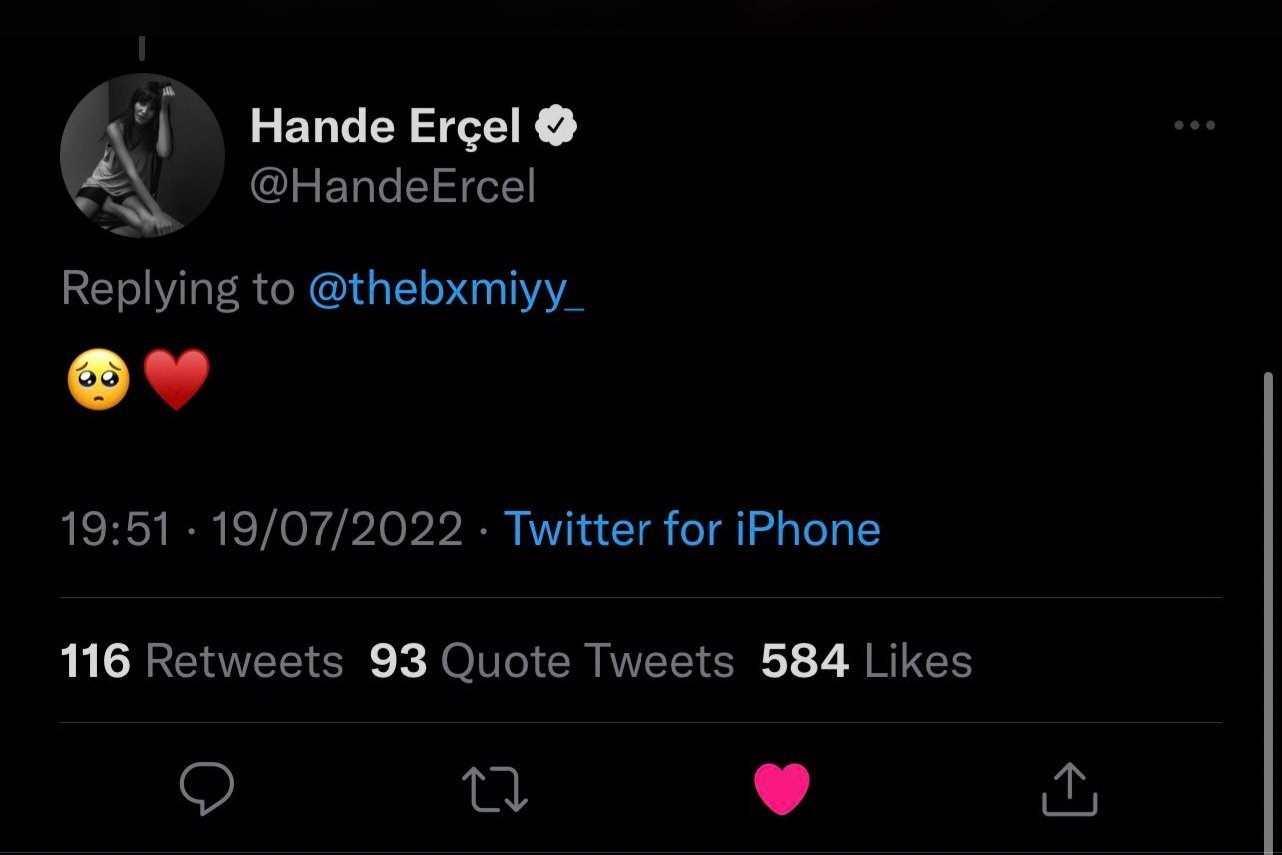Open the @HandeErcel handle
Screen dimensions: 1282x855
click(x=392, y=187)
